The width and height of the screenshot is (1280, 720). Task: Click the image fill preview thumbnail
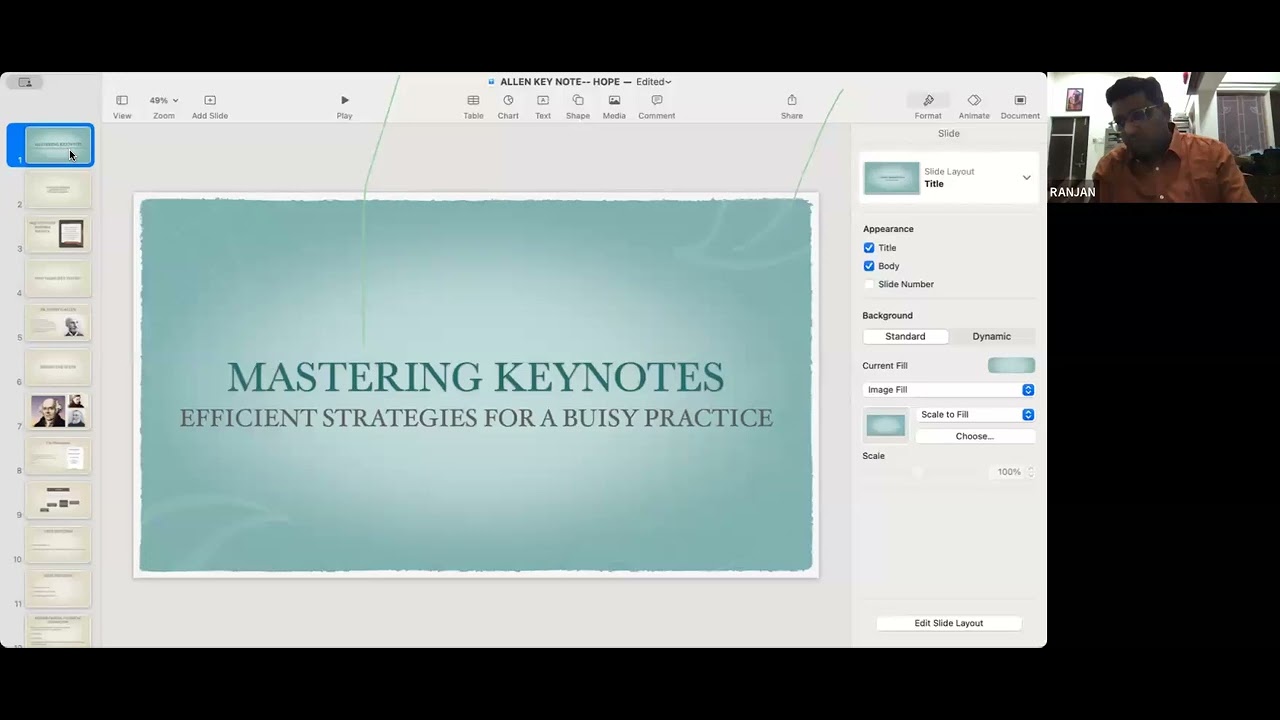(885, 426)
